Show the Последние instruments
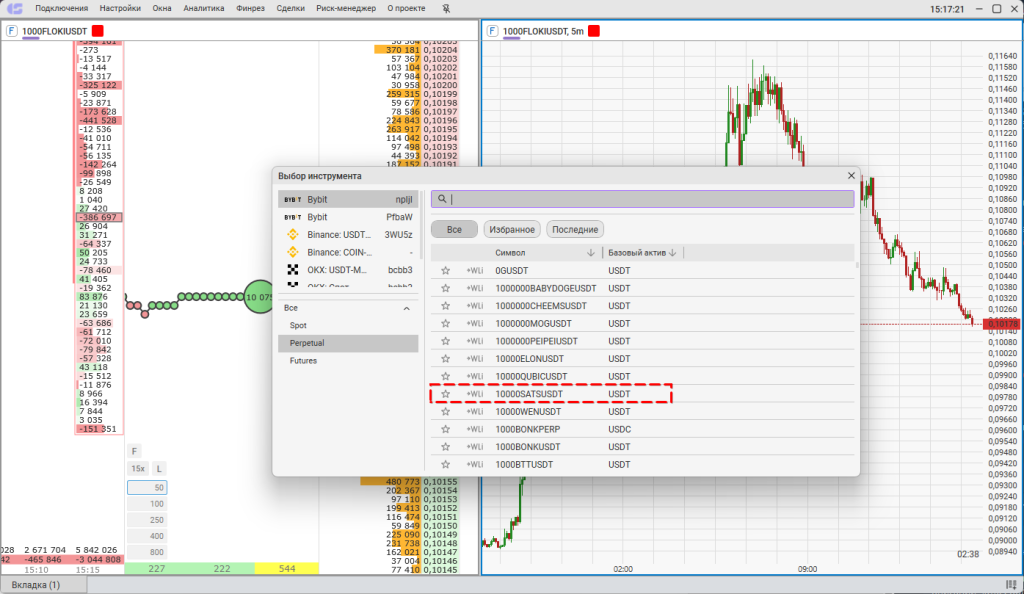Screen dimensions: 1024x594 click(x=576, y=229)
